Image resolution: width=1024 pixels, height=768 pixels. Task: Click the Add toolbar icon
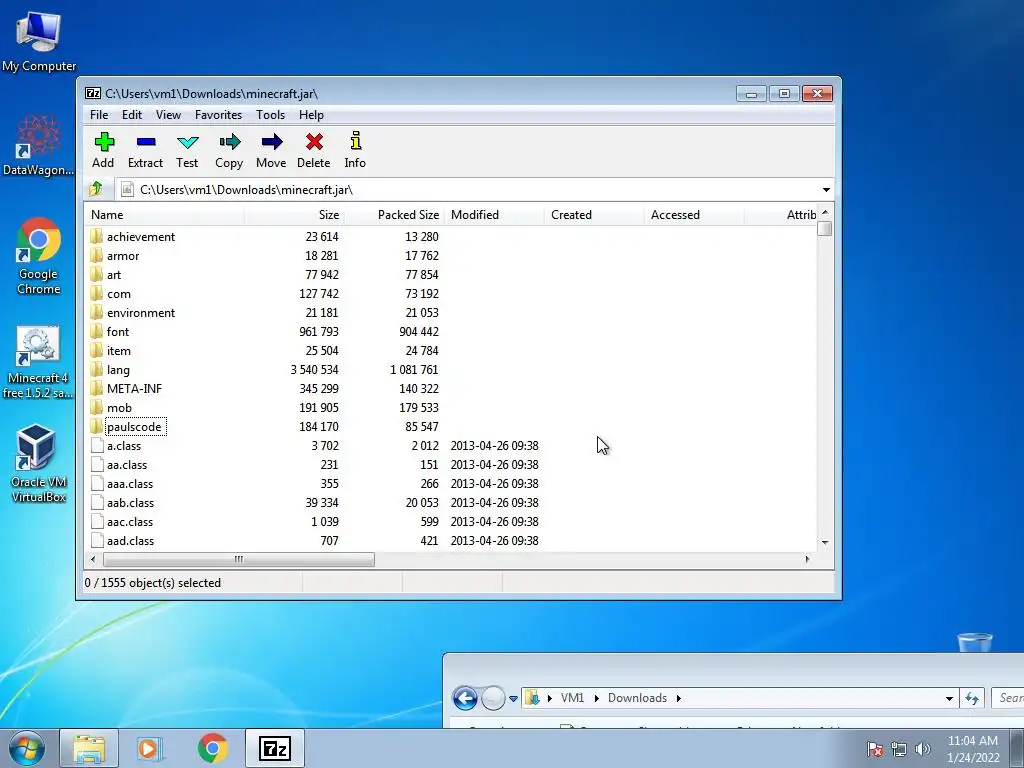pos(104,142)
